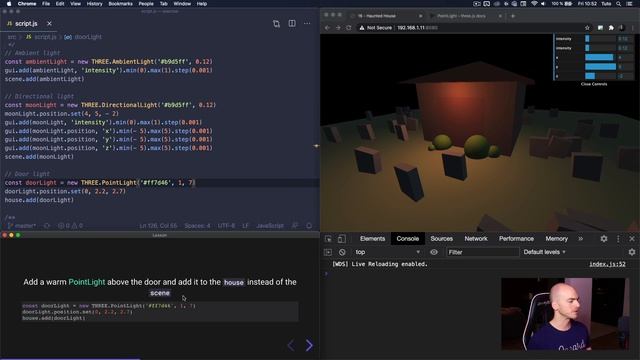Adjust y position slider in GUI panel
The height and width of the screenshot is (360, 640).
[600, 67]
